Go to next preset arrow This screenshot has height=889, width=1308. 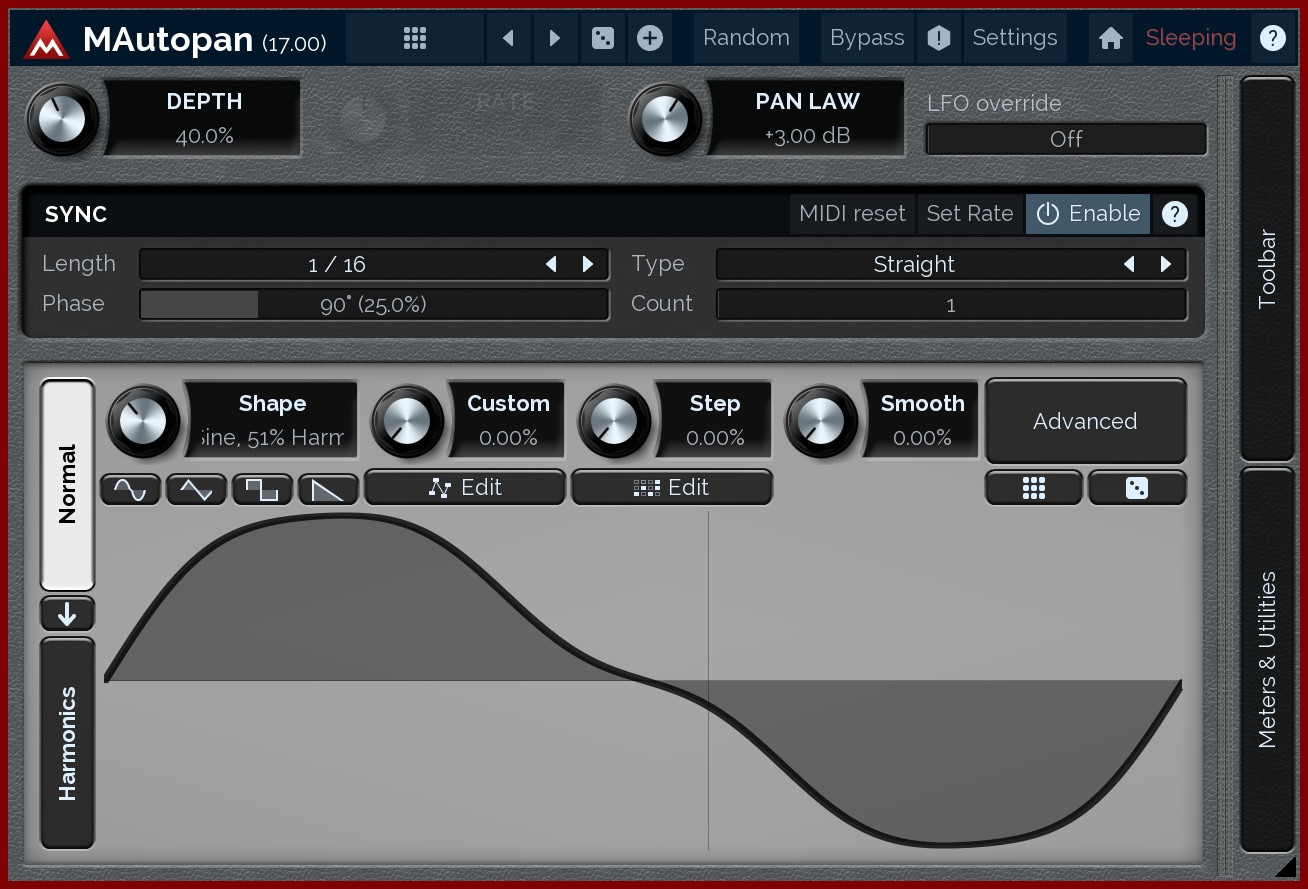coord(555,38)
